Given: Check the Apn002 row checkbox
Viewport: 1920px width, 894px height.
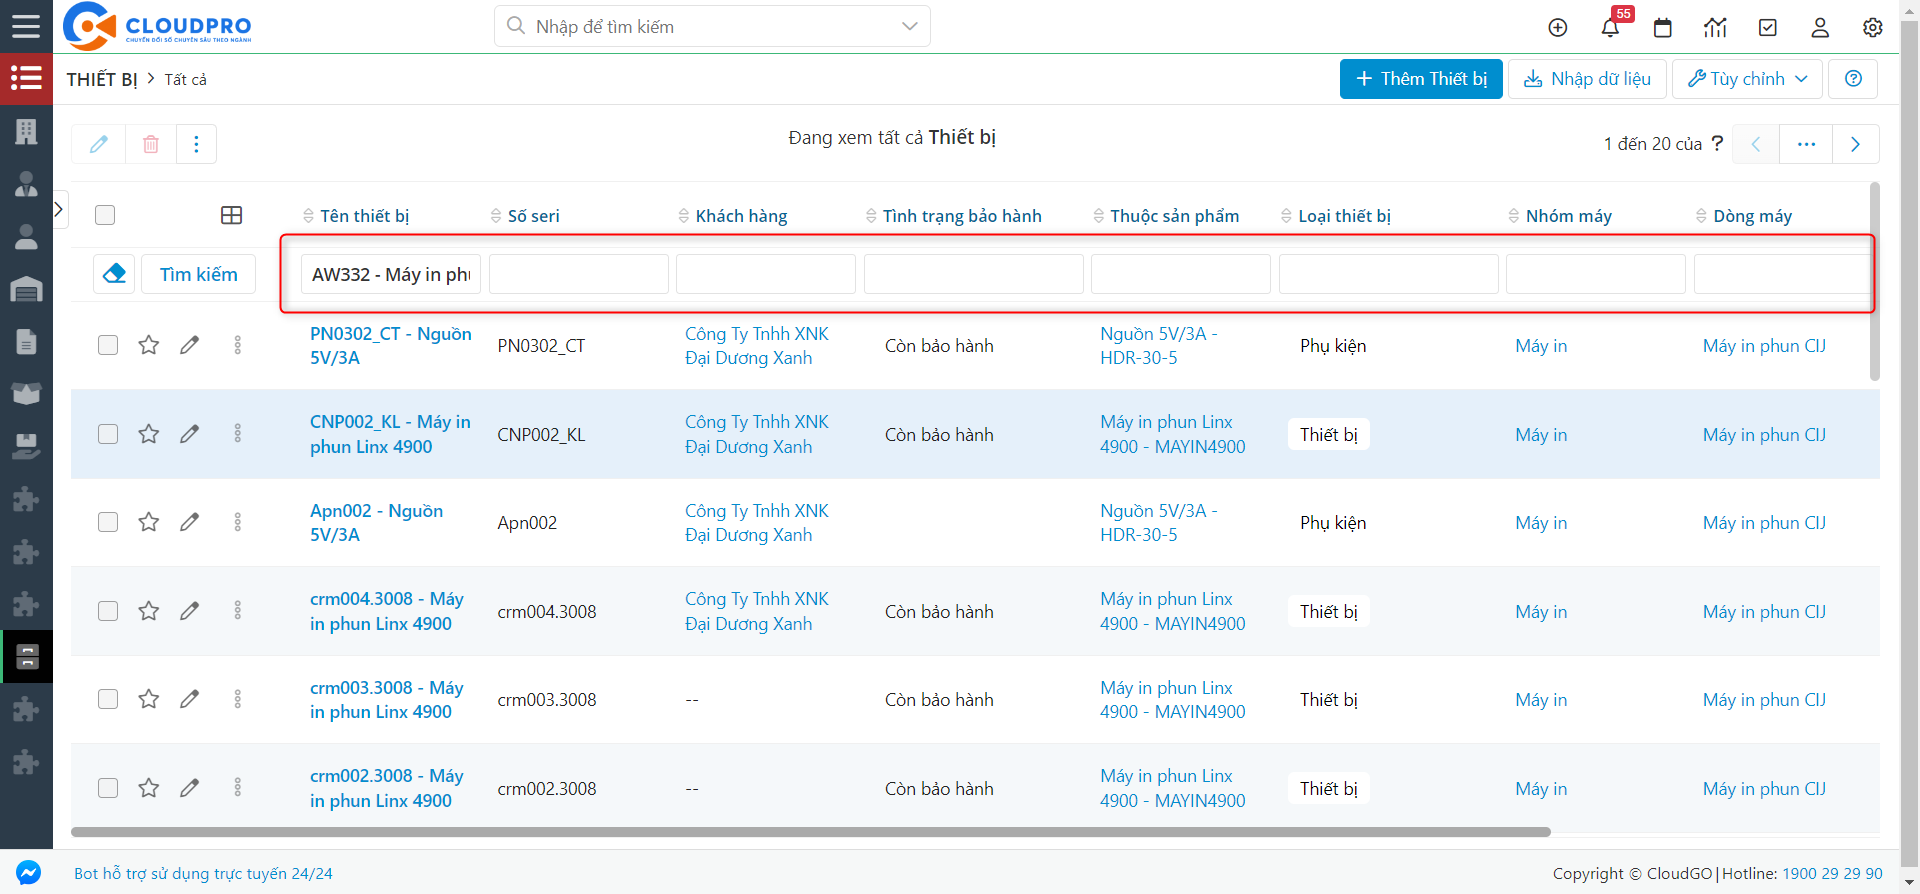Looking at the screenshot, I should pos(108,522).
